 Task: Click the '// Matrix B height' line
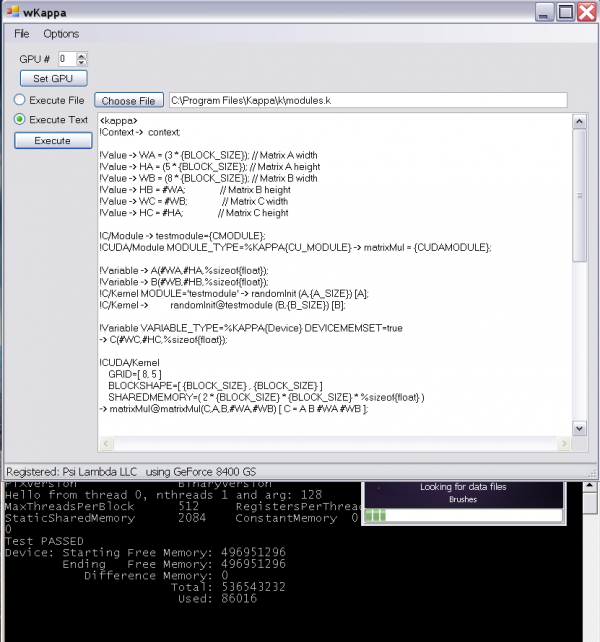pyautogui.click(x=195, y=190)
